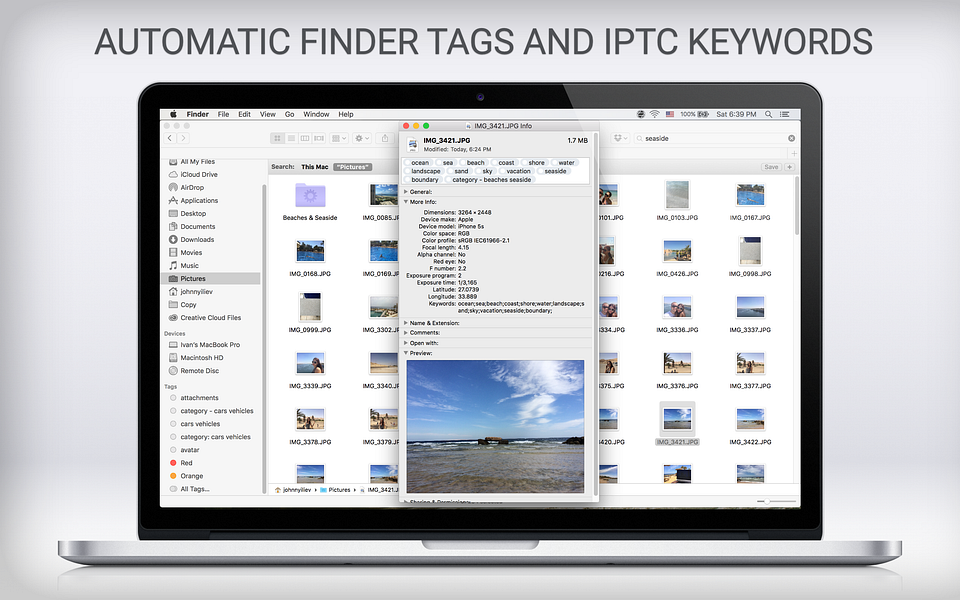Click the US flag input source icon
The image size is (960, 600).
(670, 114)
